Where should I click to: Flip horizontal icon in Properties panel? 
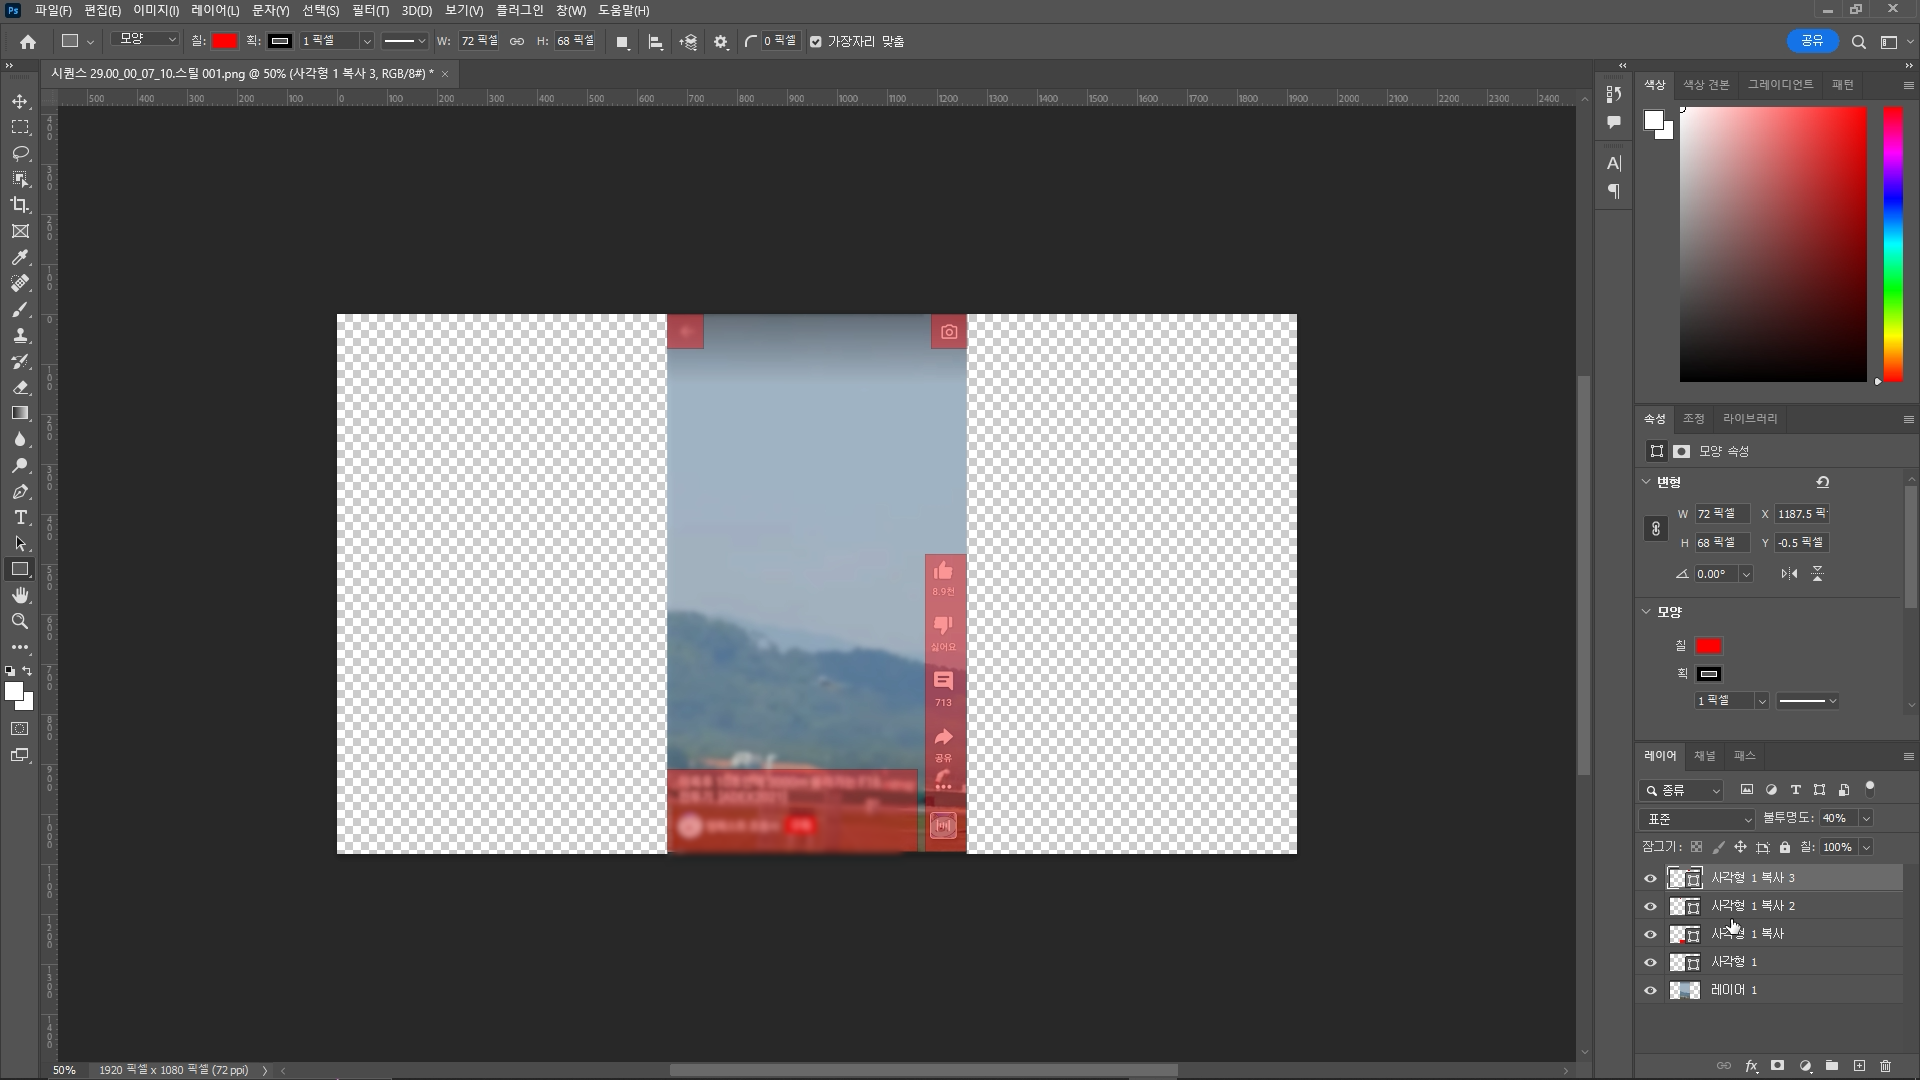point(1789,574)
